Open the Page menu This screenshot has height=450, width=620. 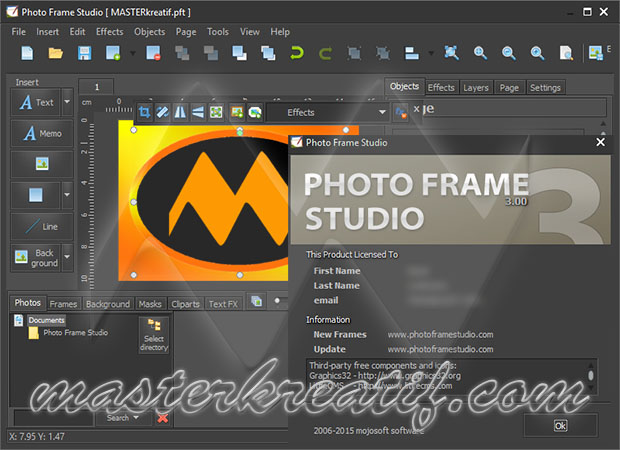186,32
